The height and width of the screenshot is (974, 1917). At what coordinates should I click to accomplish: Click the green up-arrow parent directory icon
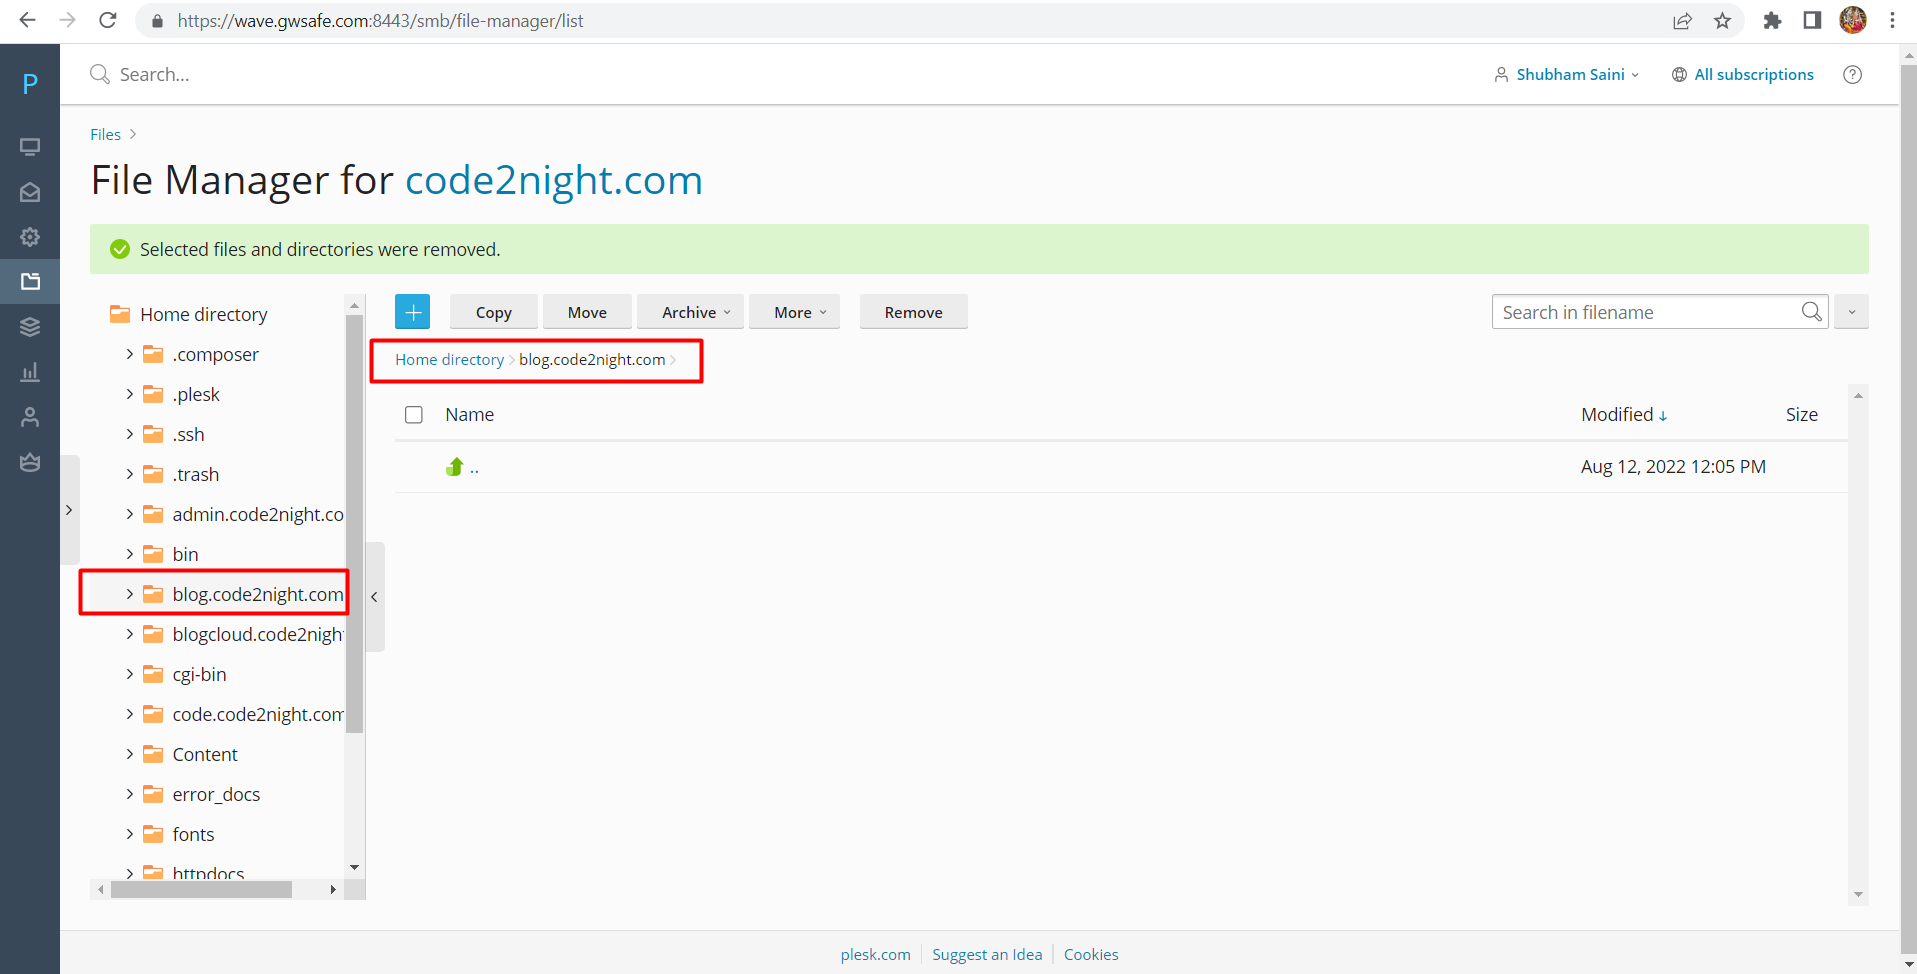pos(455,467)
